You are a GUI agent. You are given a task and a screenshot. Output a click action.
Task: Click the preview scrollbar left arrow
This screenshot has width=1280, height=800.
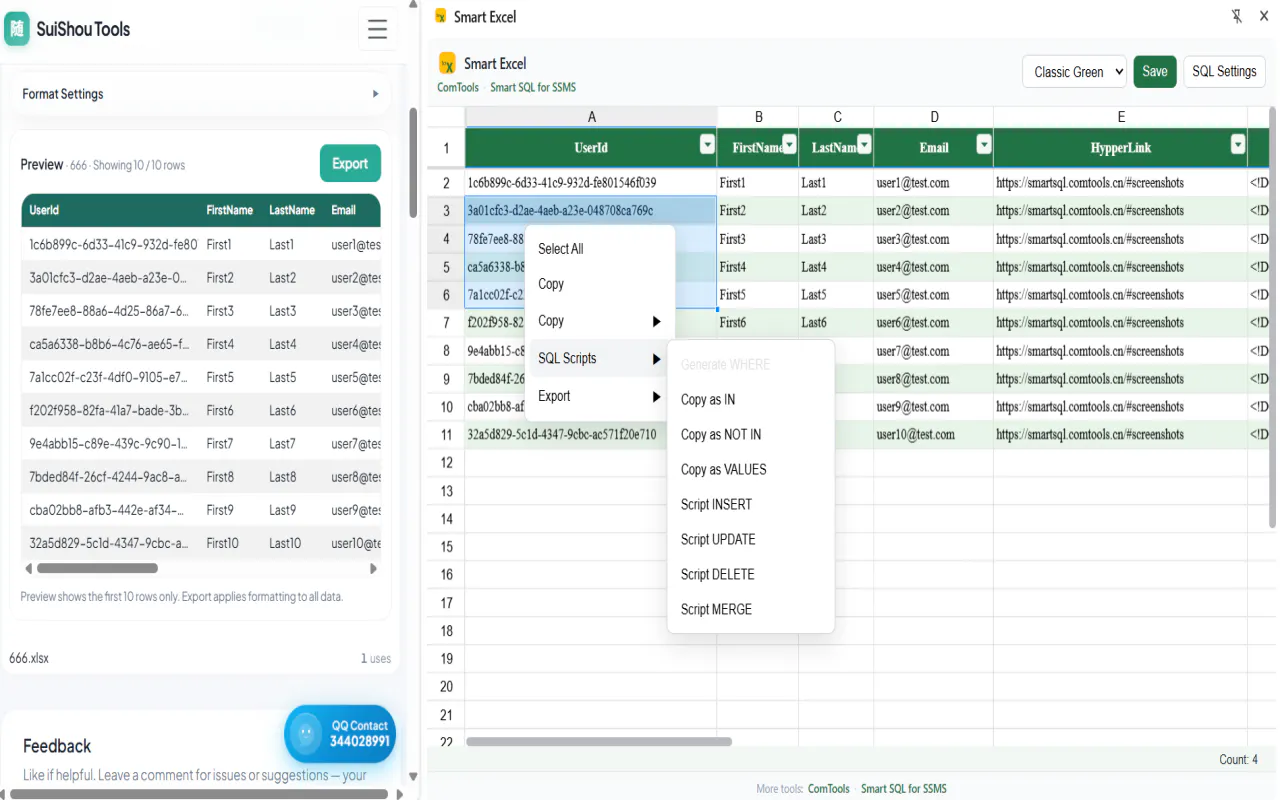pyautogui.click(x=28, y=568)
